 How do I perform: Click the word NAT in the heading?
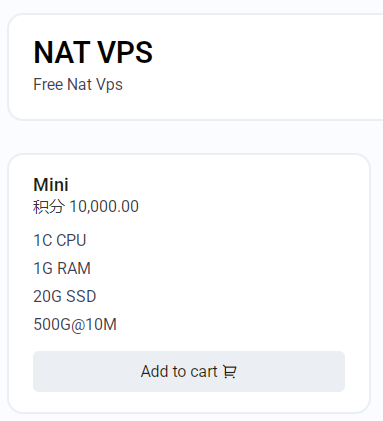pyautogui.click(x=62, y=52)
